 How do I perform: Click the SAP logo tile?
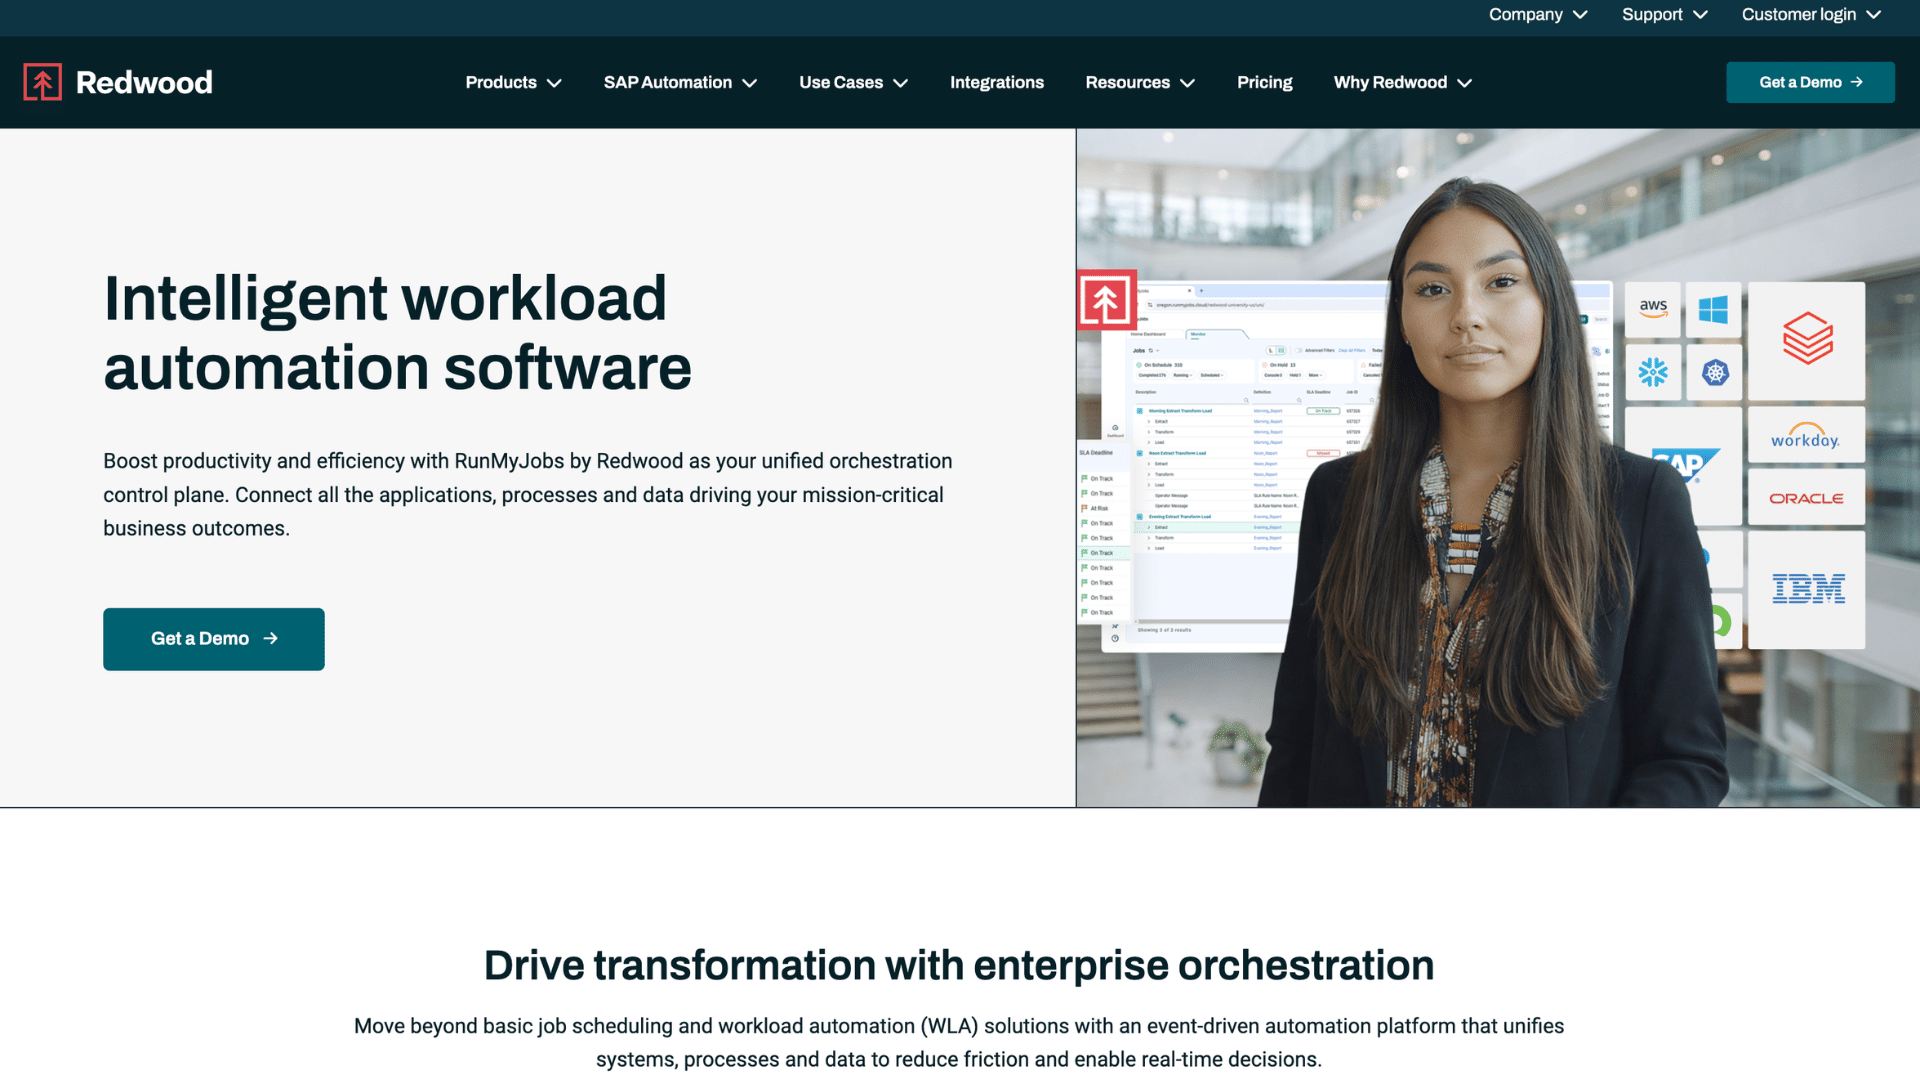(1686, 465)
